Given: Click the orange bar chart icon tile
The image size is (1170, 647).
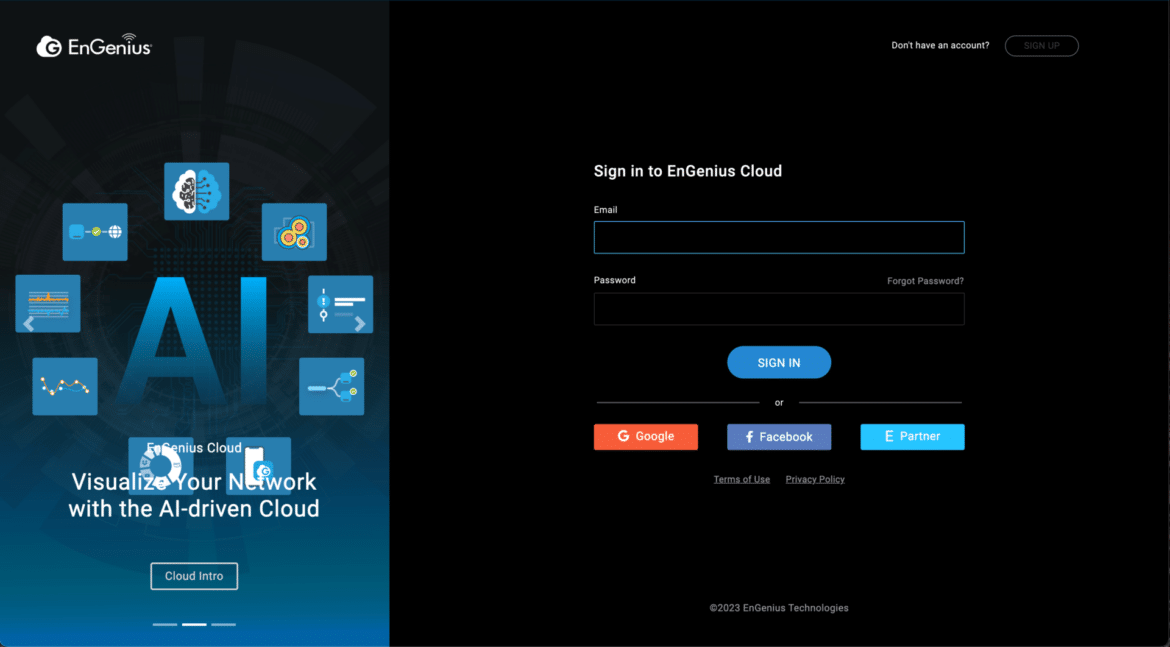Looking at the screenshot, I should point(48,304).
